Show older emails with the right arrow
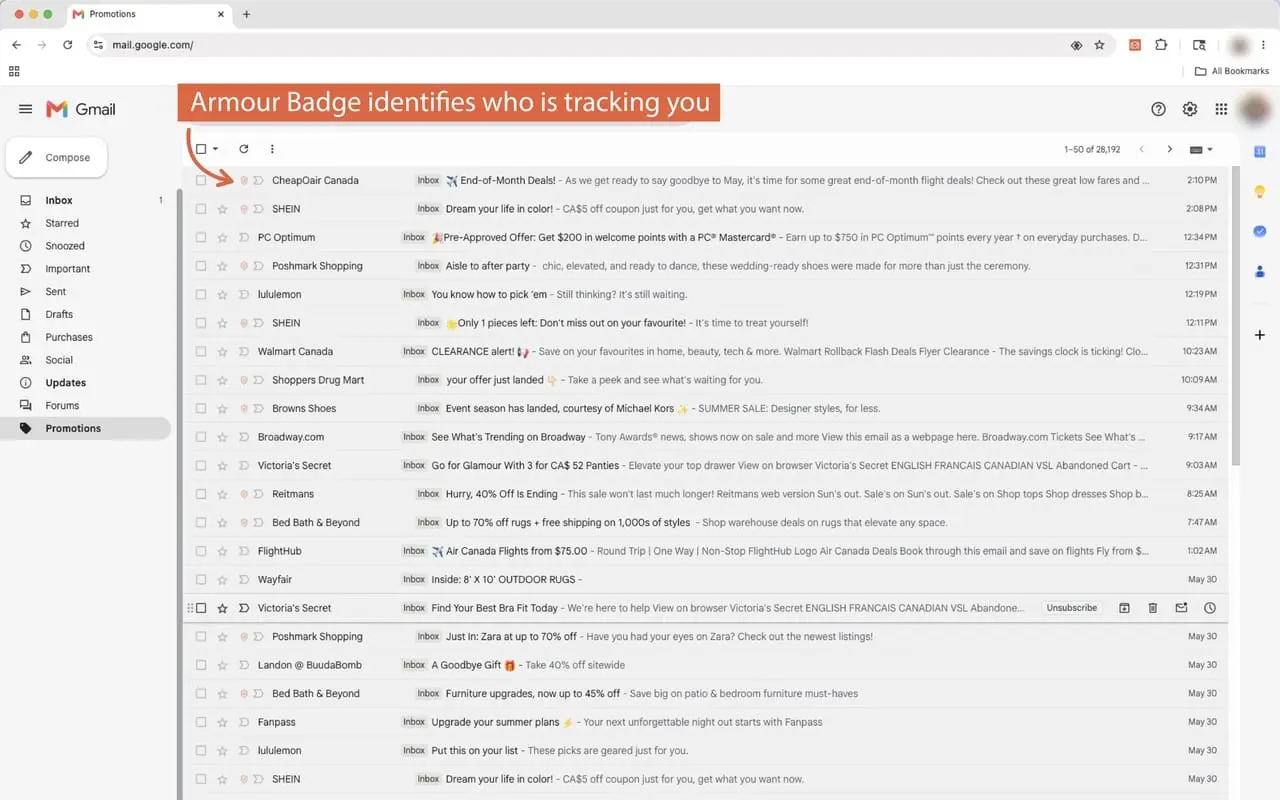The image size is (1280, 800). pyautogui.click(x=1170, y=149)
